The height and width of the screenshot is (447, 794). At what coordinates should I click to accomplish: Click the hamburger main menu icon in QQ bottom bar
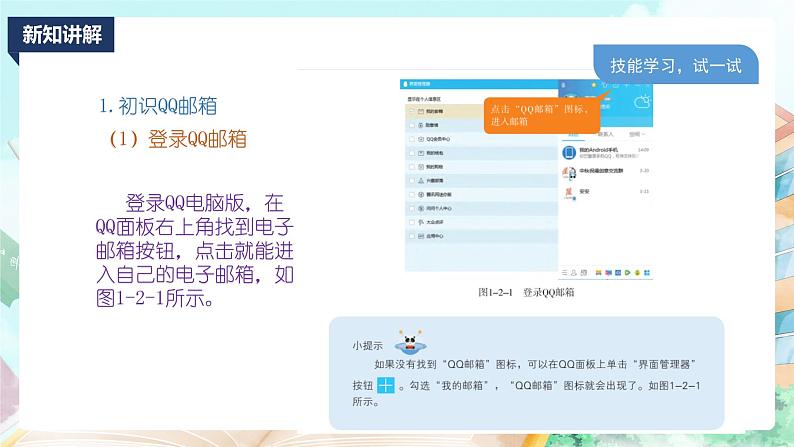coord(563,271)
